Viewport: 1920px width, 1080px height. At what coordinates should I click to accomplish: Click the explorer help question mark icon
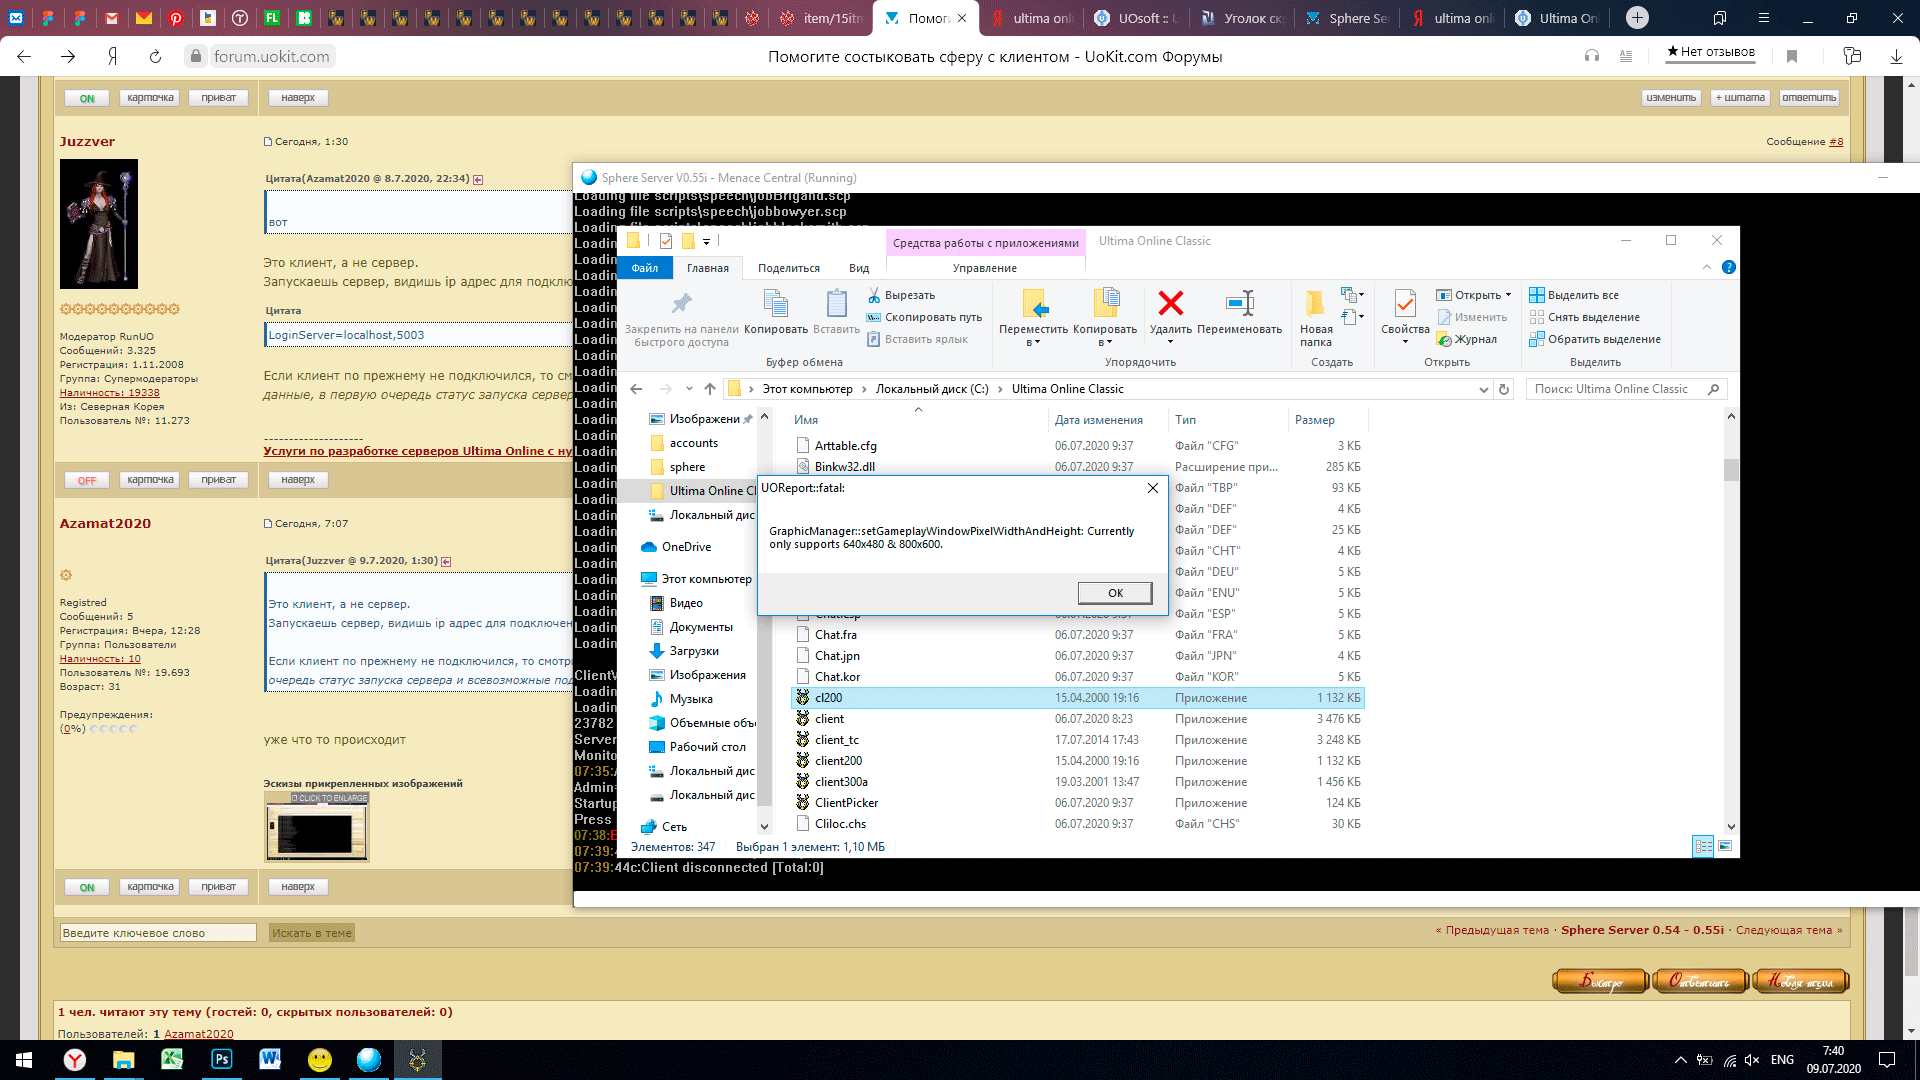click(1729, 267)
